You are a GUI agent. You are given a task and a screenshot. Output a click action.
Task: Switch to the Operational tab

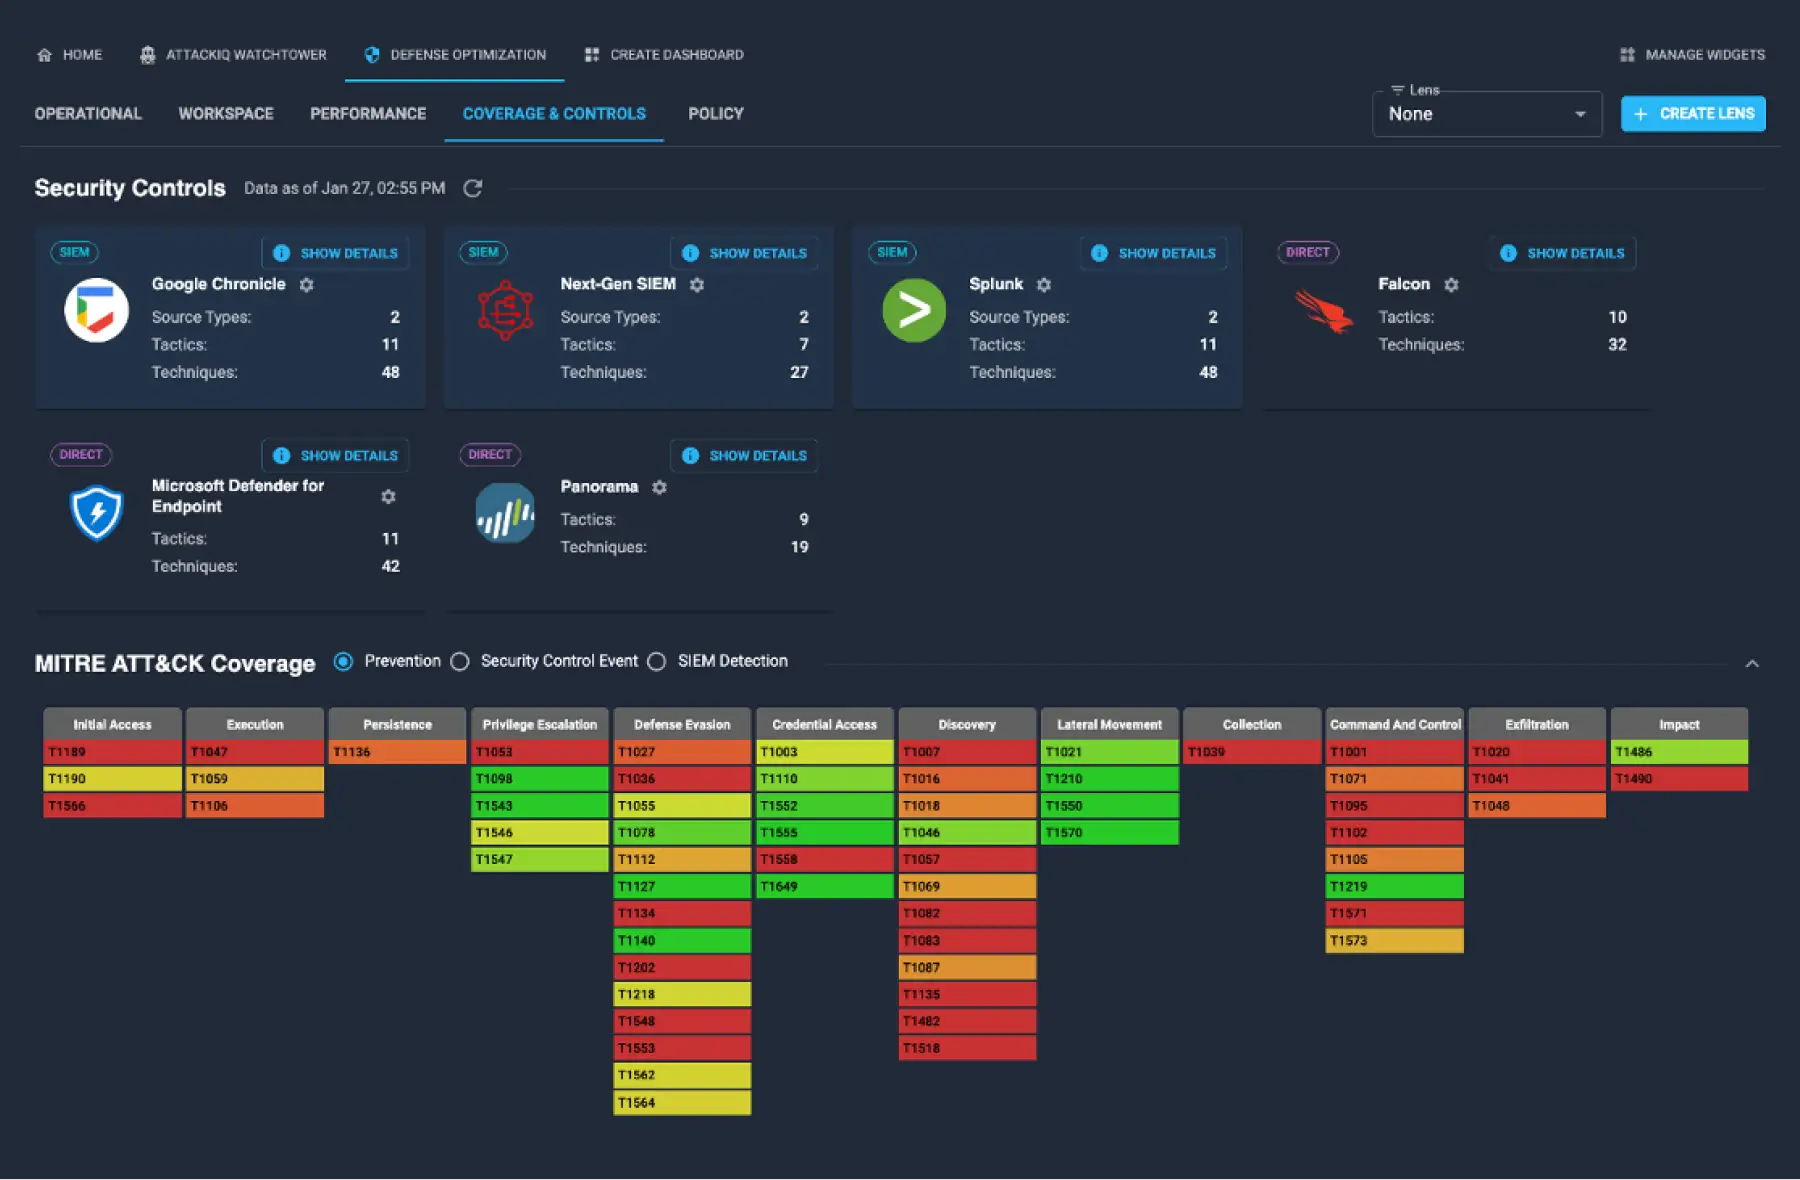88,114
